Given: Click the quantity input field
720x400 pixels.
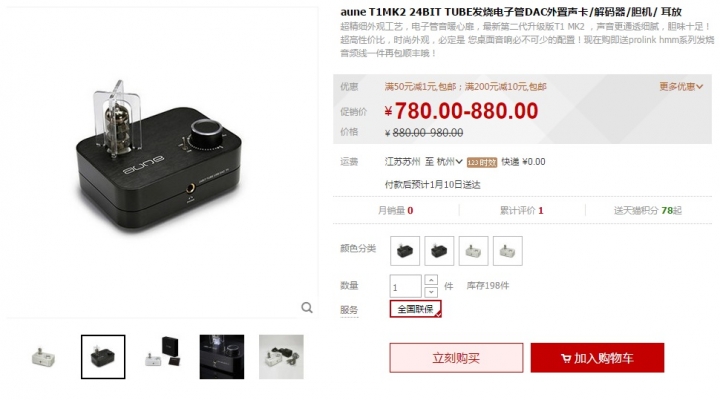Looking at the screenshot, I should point(405,286).
